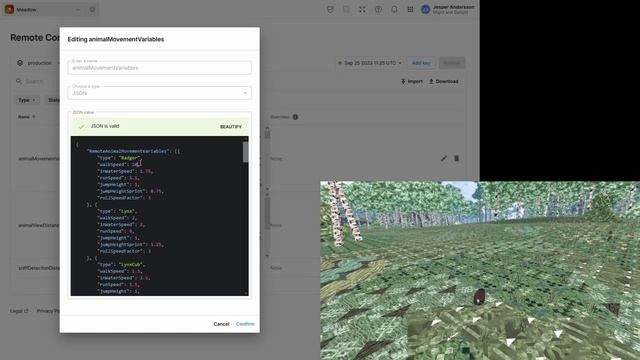Click the Badger inWaterSpeed line
640x360 pixels.
pos(125,171)
